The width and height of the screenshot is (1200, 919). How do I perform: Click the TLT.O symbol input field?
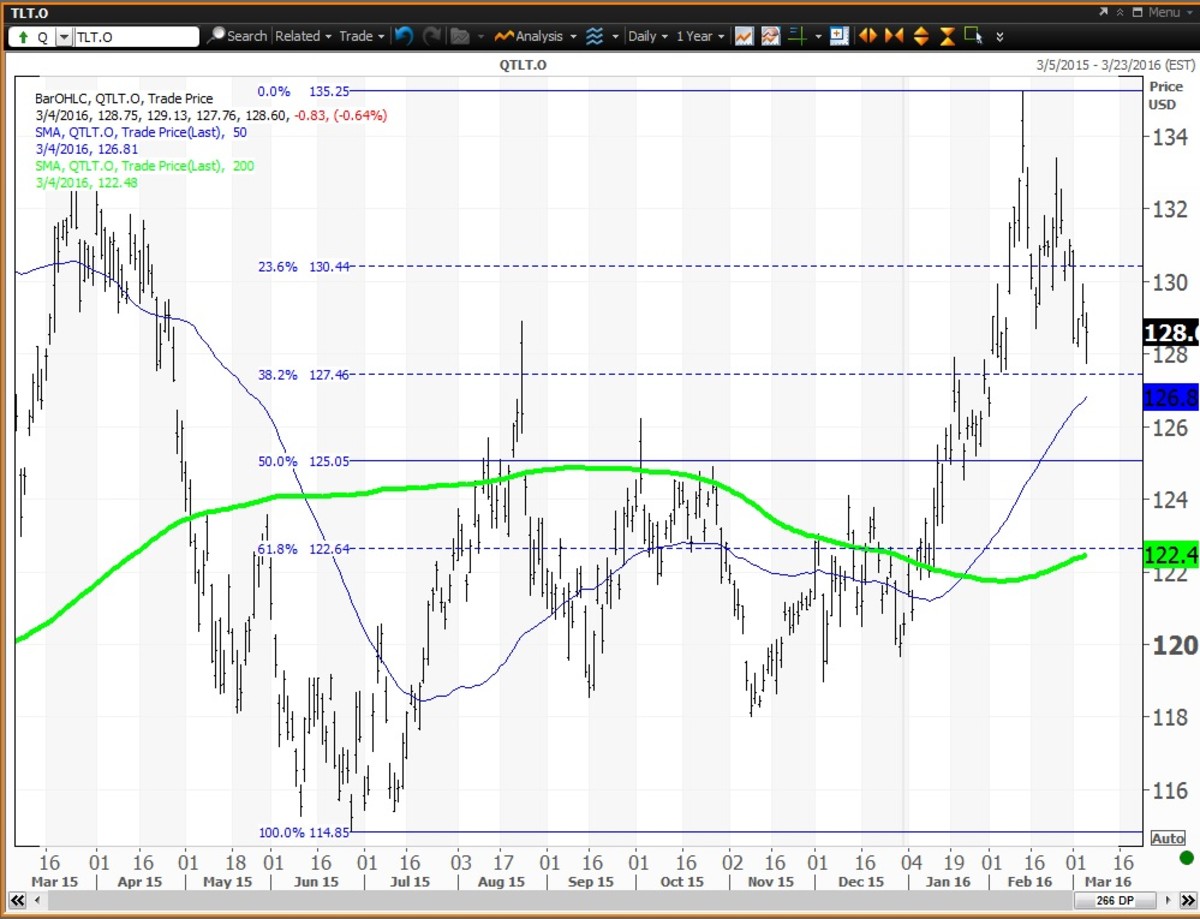pos(137,37)
